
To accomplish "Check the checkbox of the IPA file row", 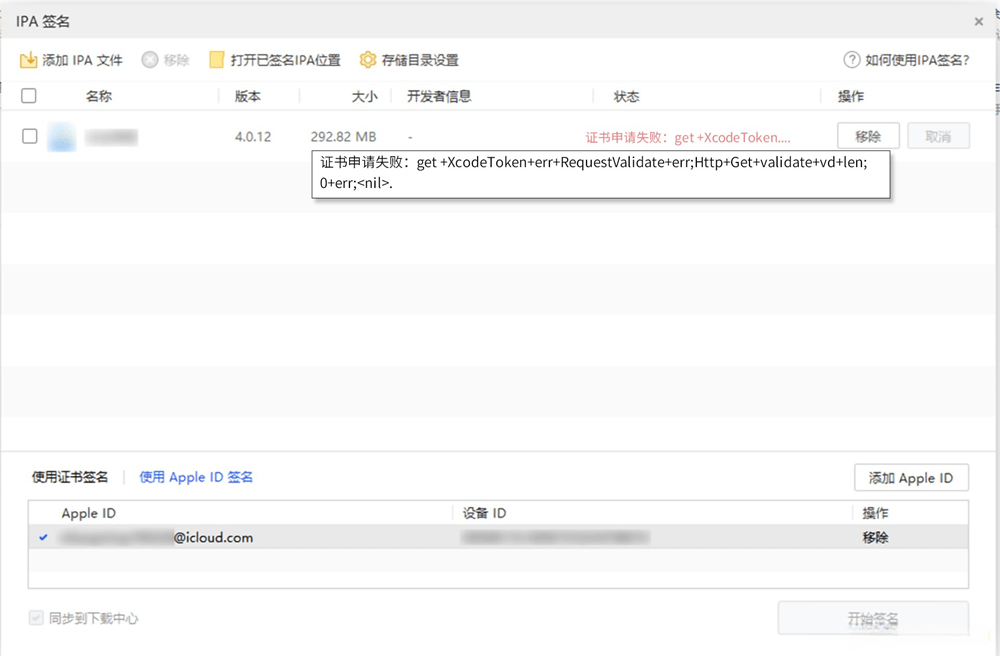I will coord(29,136).
